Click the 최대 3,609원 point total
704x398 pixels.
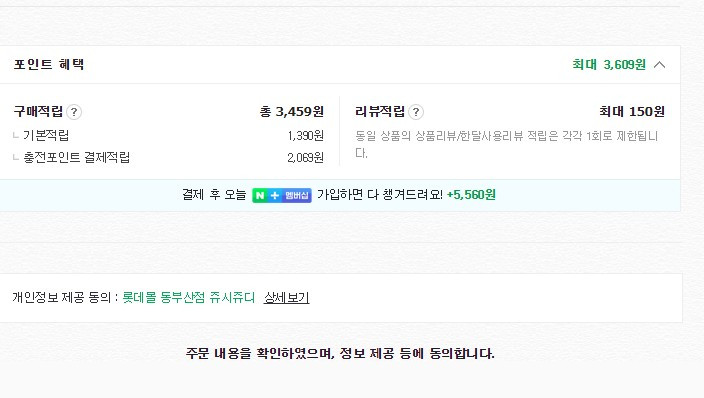(609, 65)
